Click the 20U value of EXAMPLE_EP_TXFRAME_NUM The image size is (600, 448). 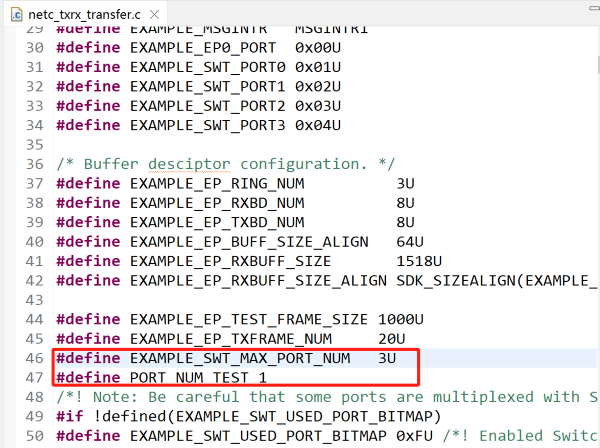pos(392,338)
